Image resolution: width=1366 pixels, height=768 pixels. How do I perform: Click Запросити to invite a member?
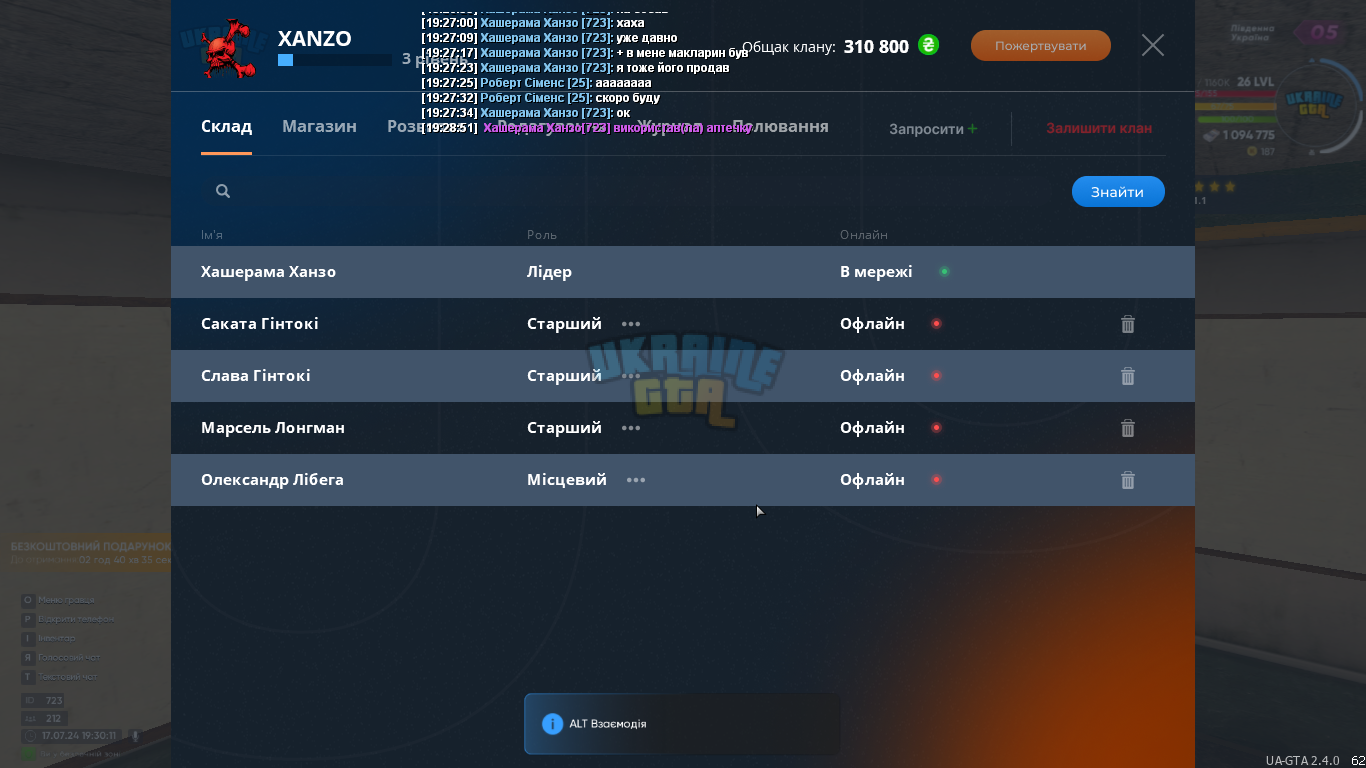point(933,129)
